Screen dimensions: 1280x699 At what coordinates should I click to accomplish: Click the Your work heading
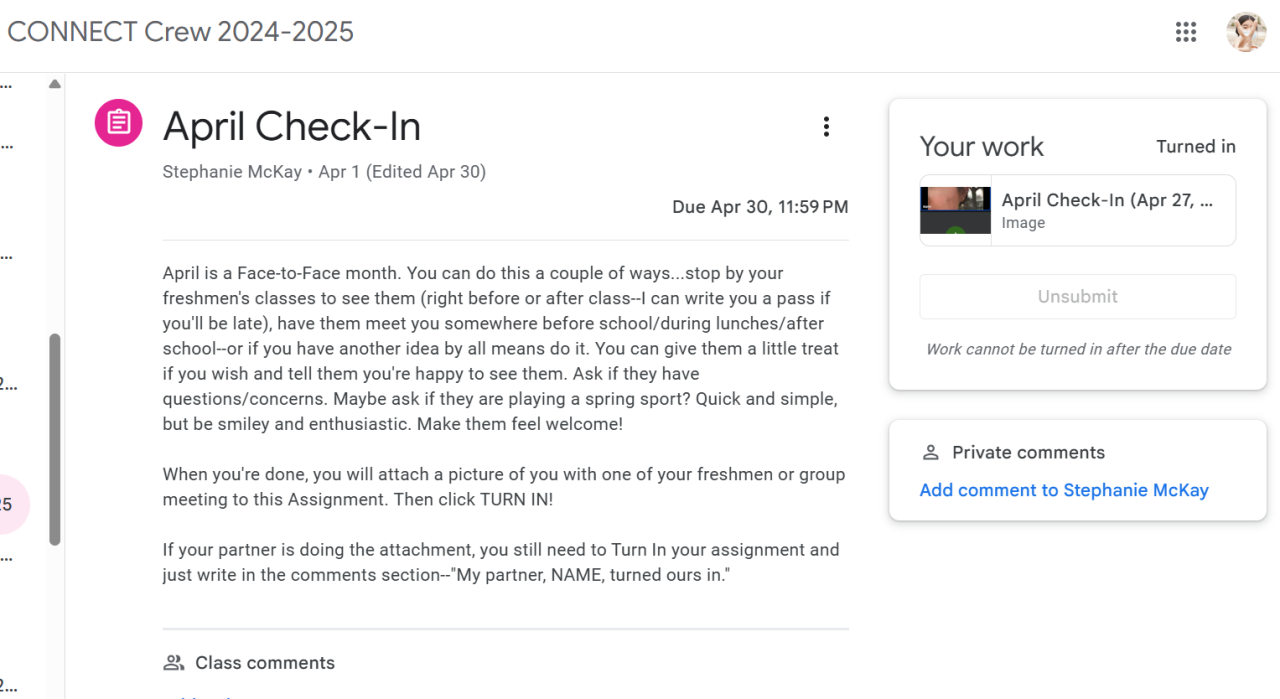[x=981, y=147]
